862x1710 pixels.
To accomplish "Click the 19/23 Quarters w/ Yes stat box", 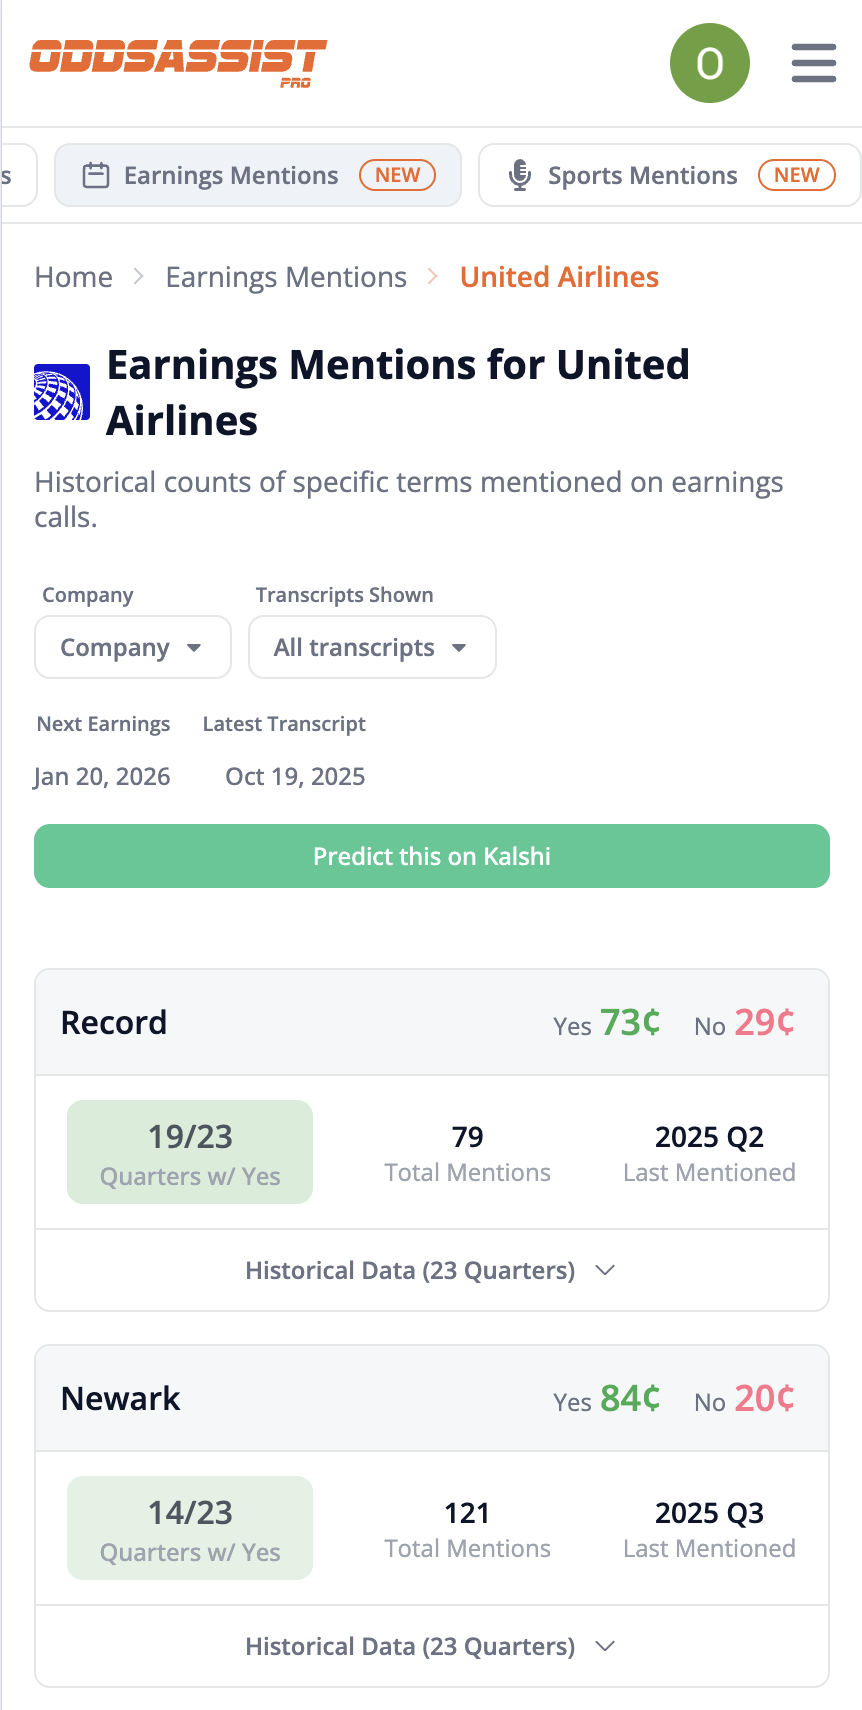I will (x=190, y=1151).
